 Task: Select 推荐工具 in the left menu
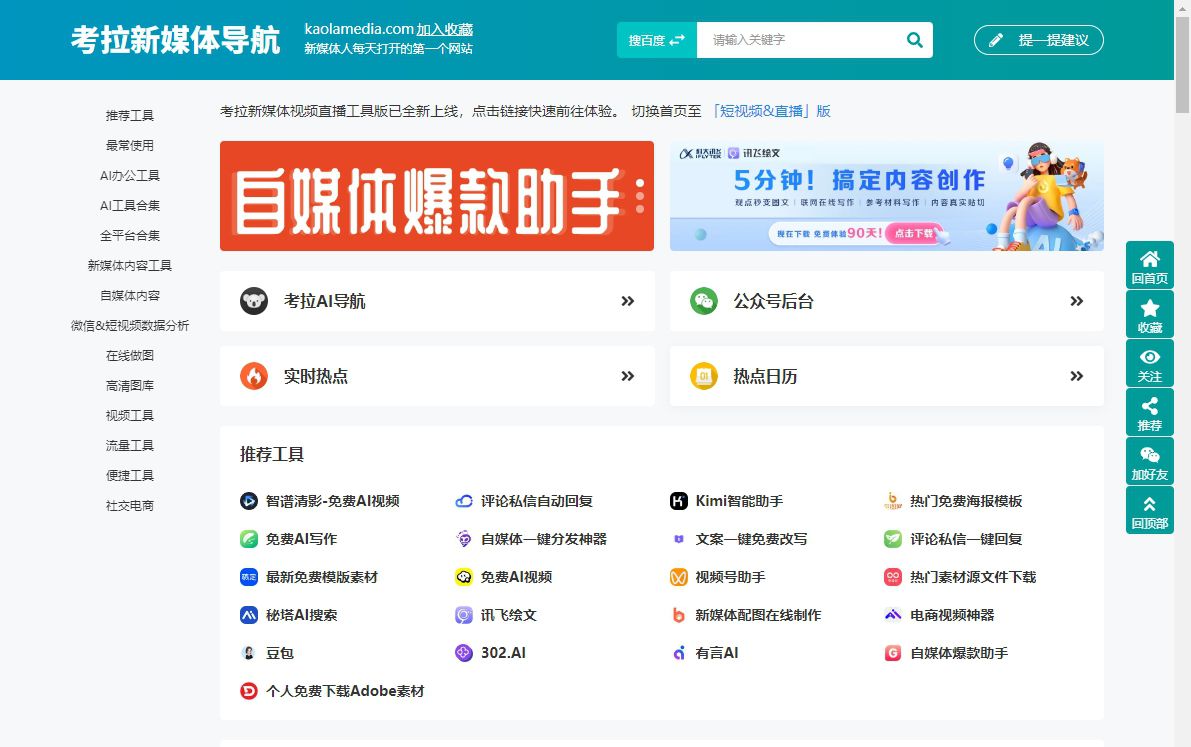pyautogui.click(x=130, y=116)
